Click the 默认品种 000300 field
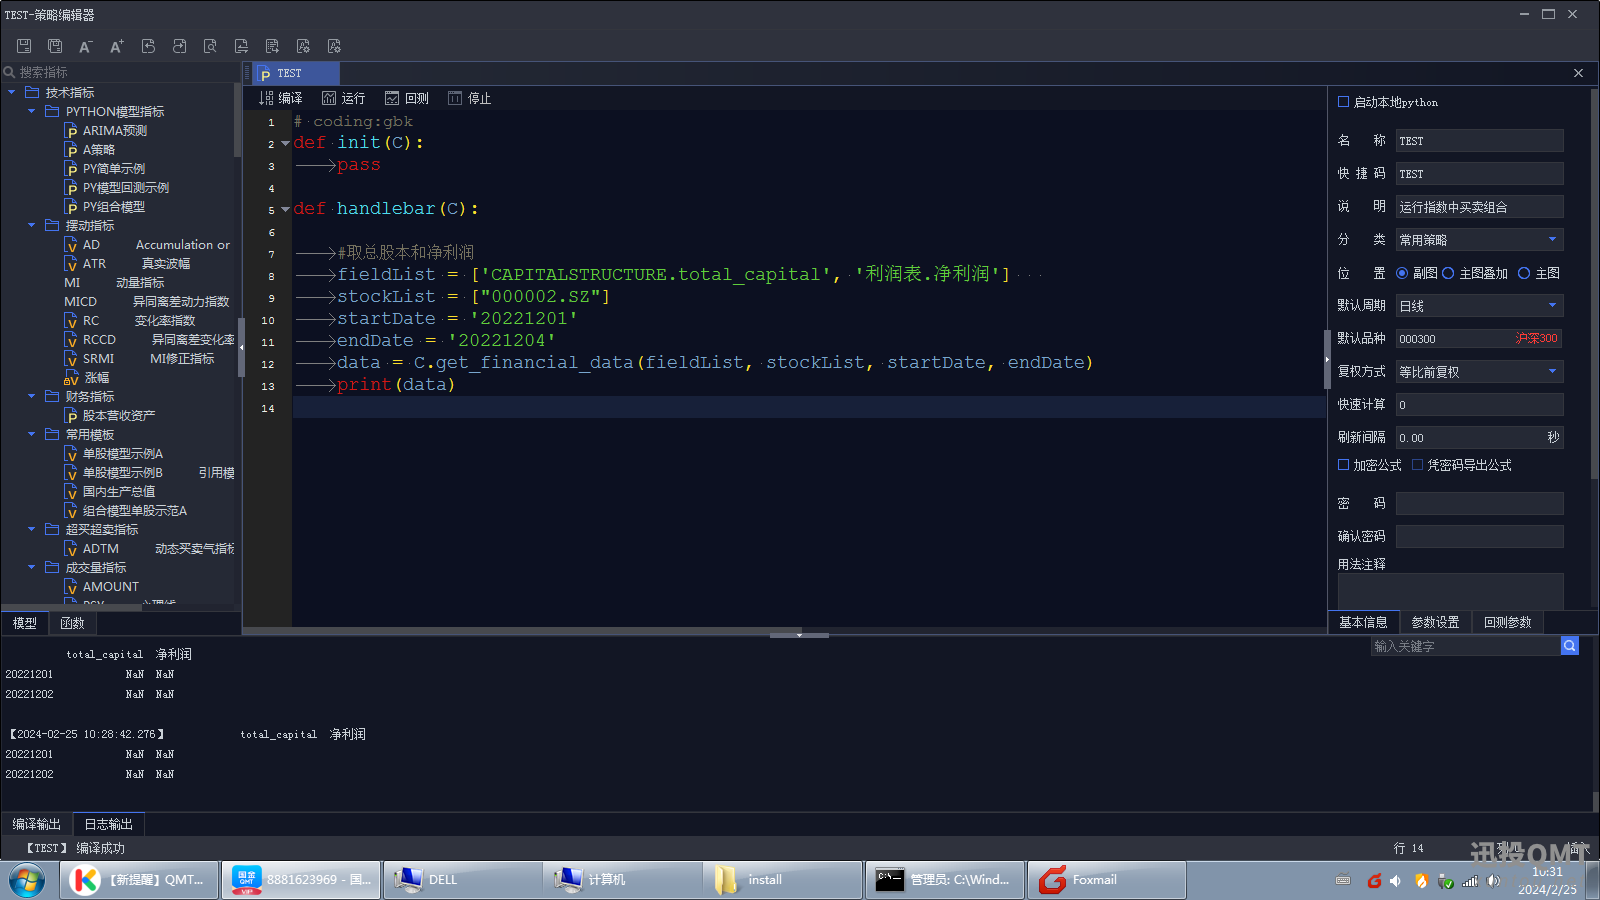Viewport: 1600px width, 900px height. [1479, 339]
